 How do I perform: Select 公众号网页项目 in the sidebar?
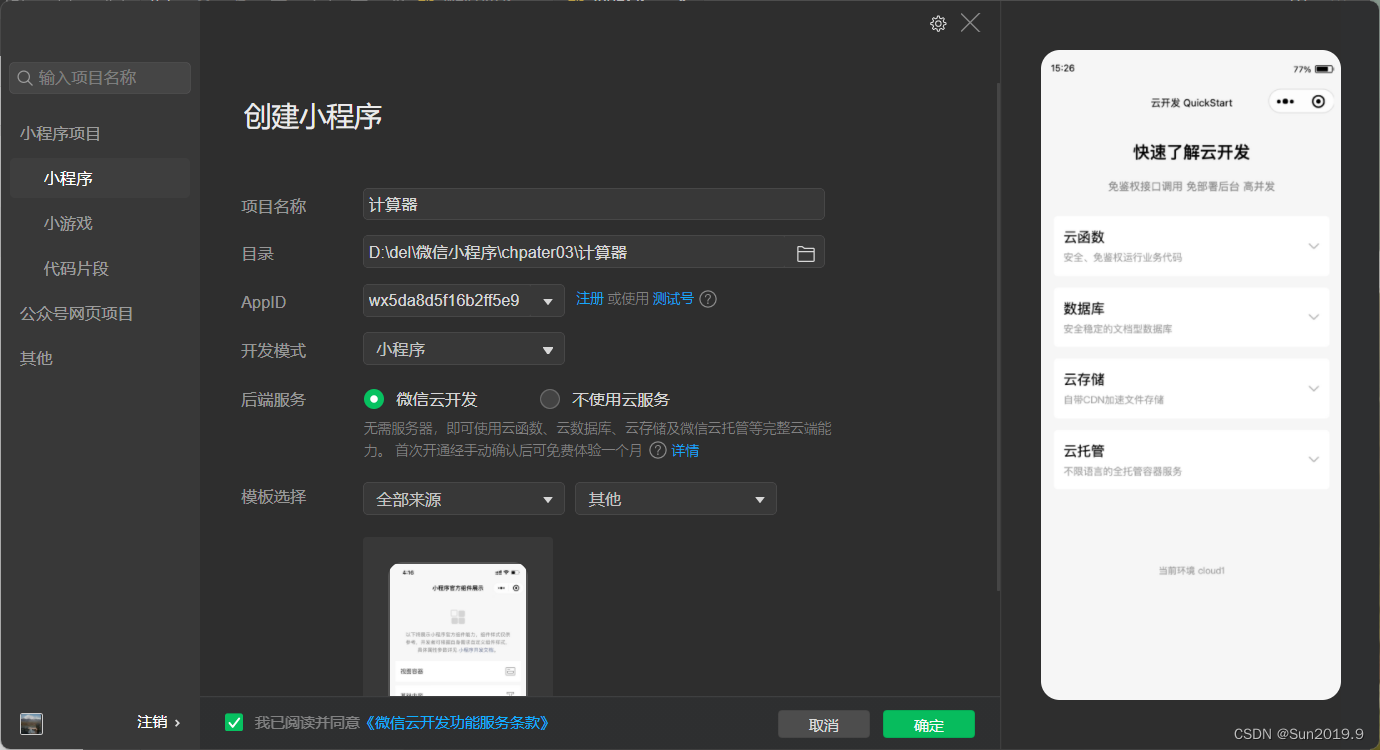77,313
